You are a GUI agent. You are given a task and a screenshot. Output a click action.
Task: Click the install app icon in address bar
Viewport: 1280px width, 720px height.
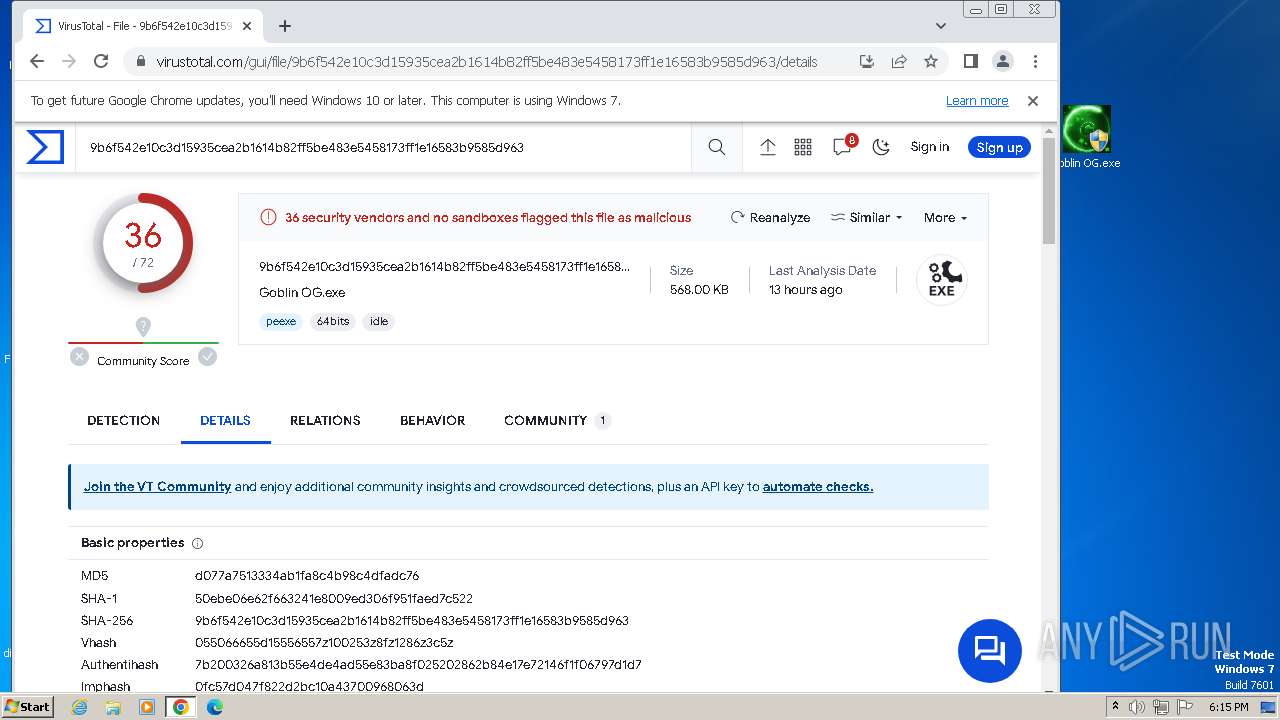click(x=867, y=61)
